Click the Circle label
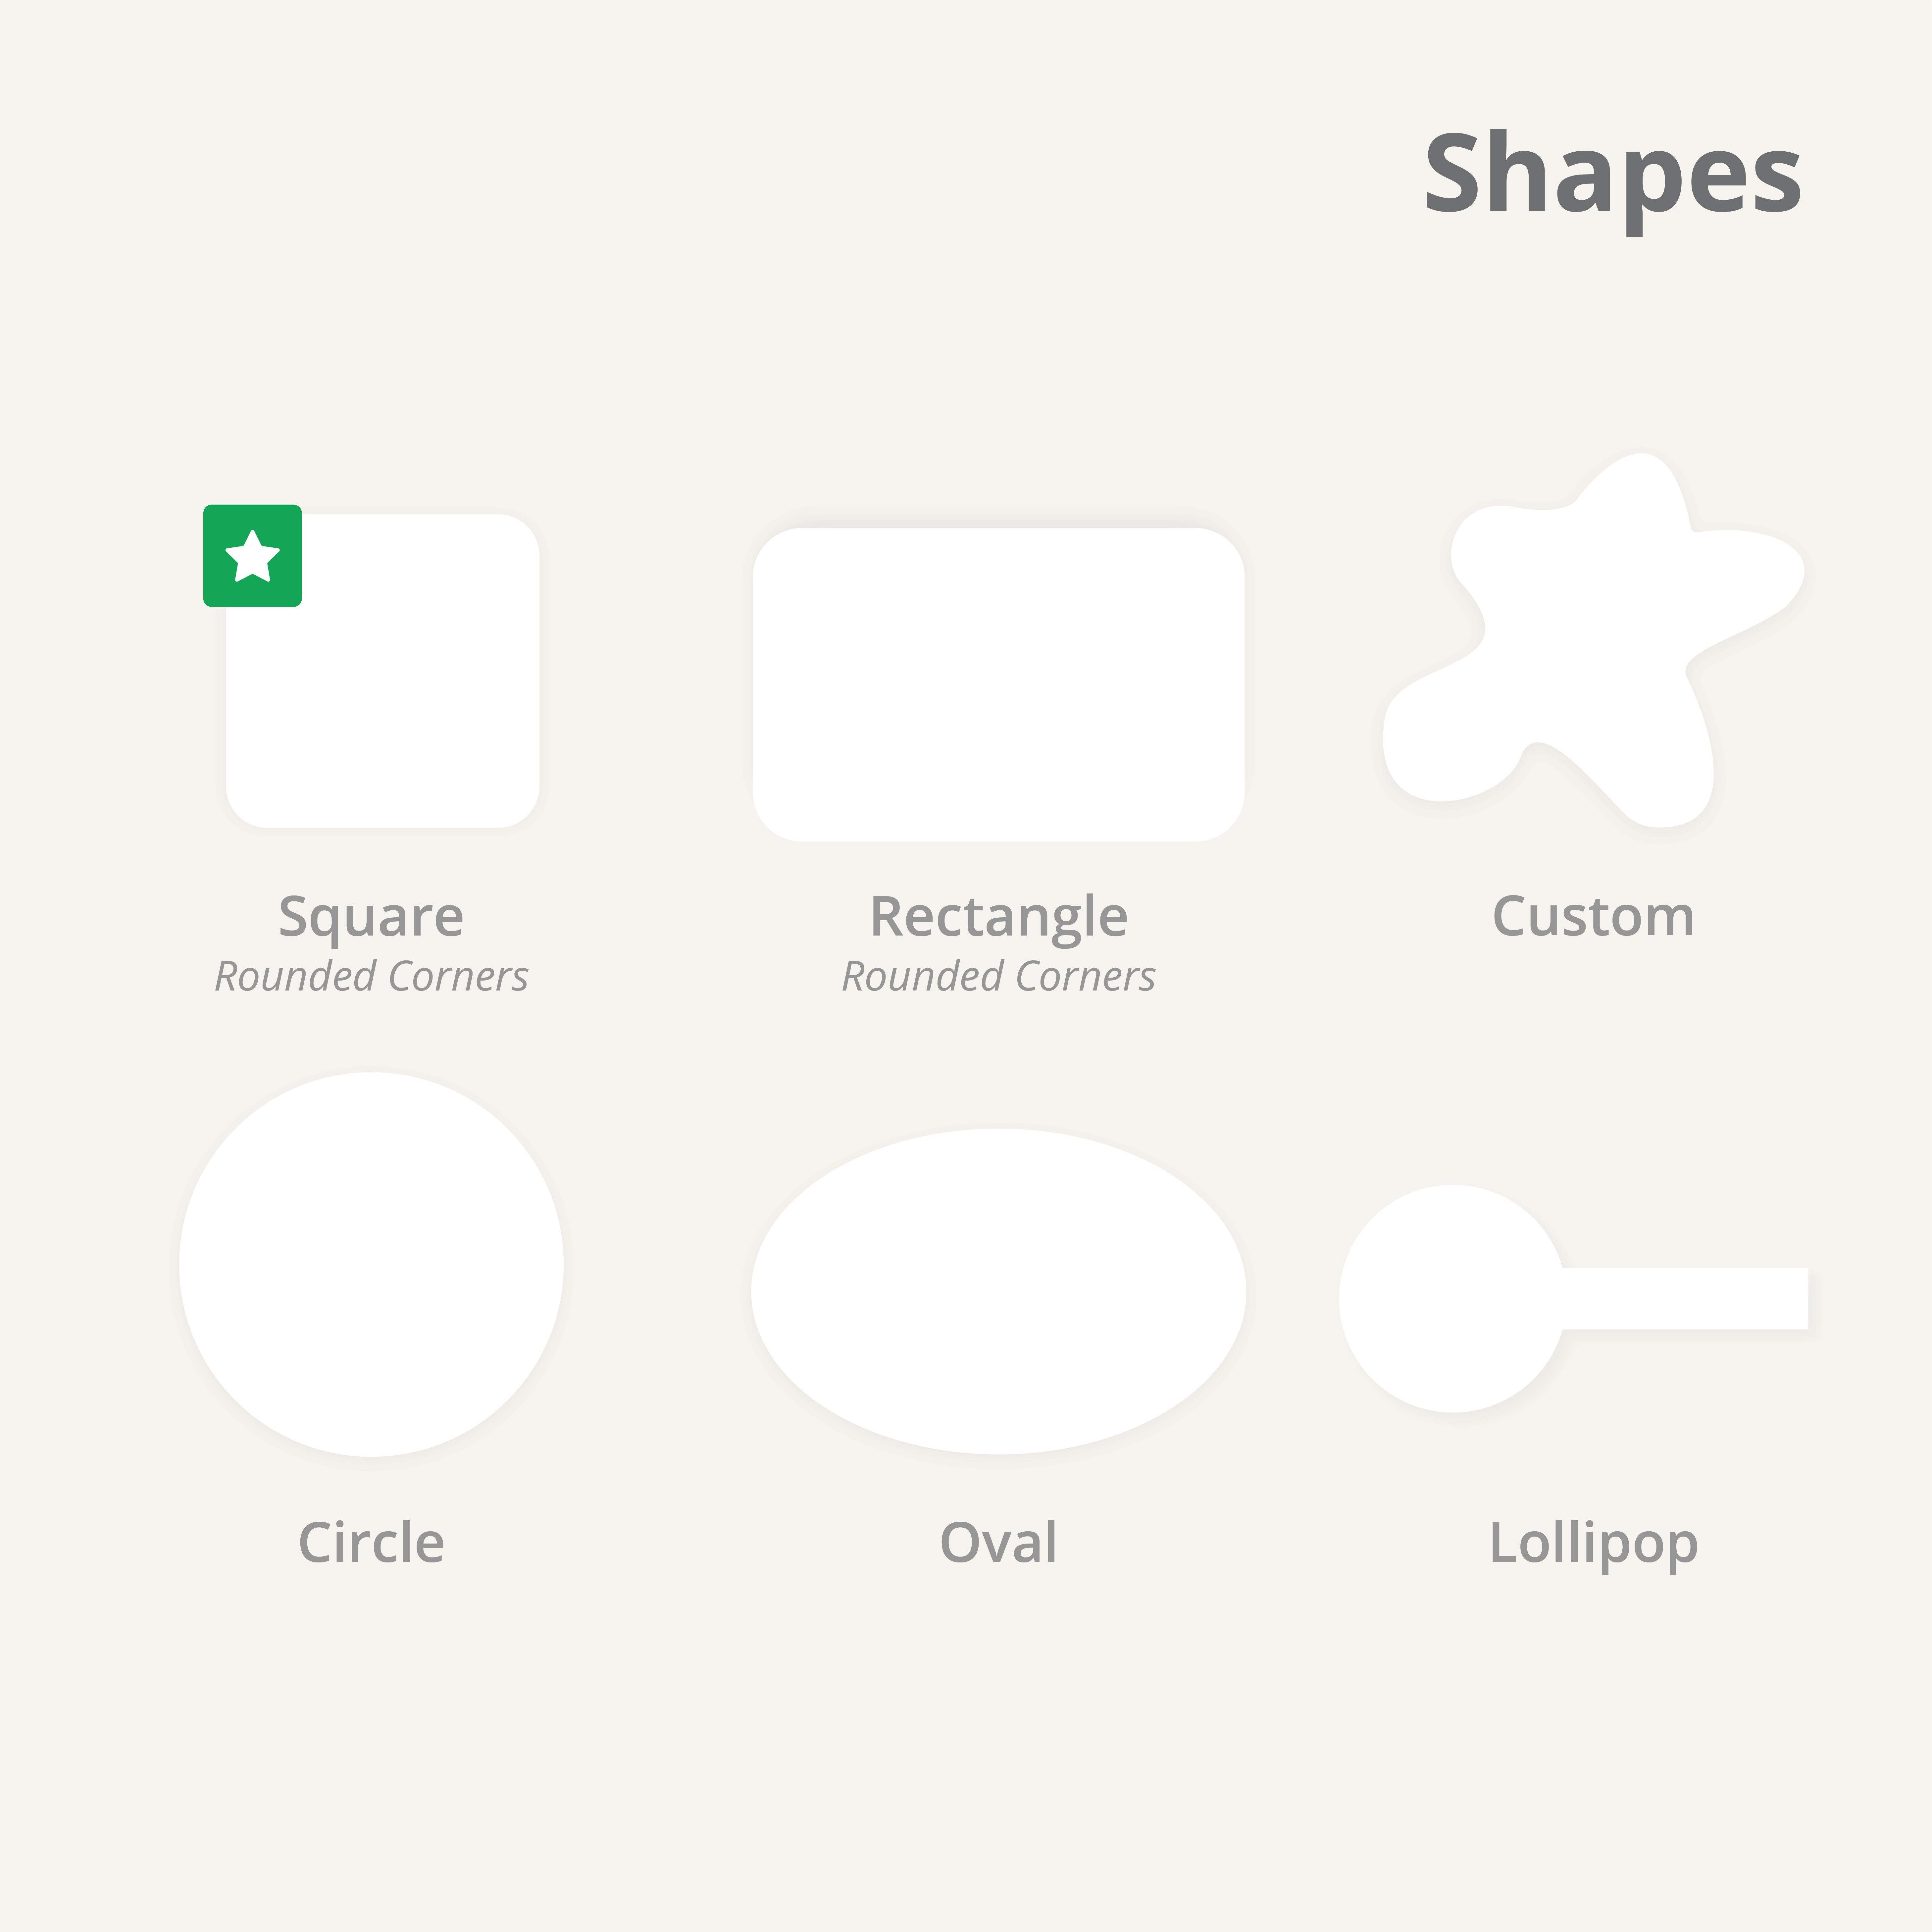The height and width of the screenshot is (1932, 1932). (371, 1542)
